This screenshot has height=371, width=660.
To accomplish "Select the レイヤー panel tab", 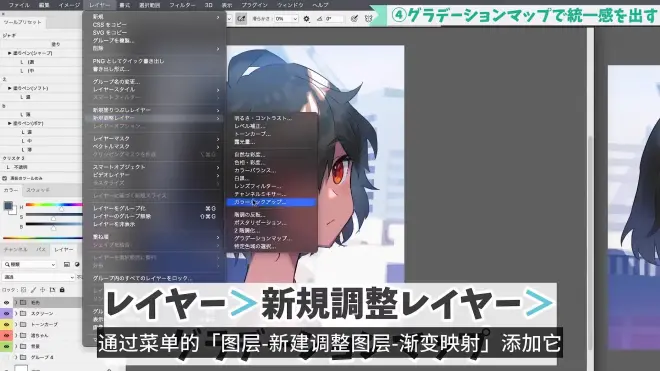I will [x=64, y=250].
